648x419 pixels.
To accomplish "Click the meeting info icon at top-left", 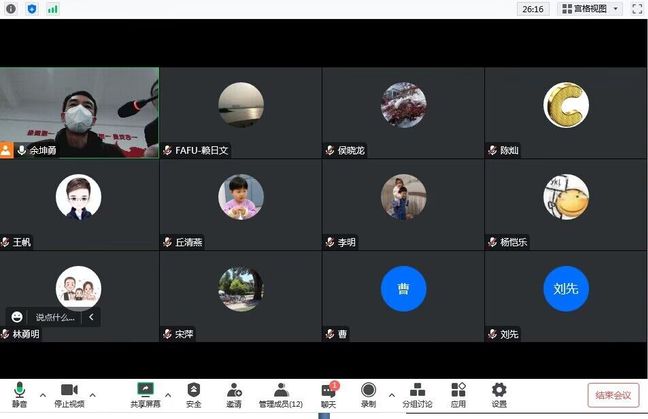I will [x=12, y=9].
